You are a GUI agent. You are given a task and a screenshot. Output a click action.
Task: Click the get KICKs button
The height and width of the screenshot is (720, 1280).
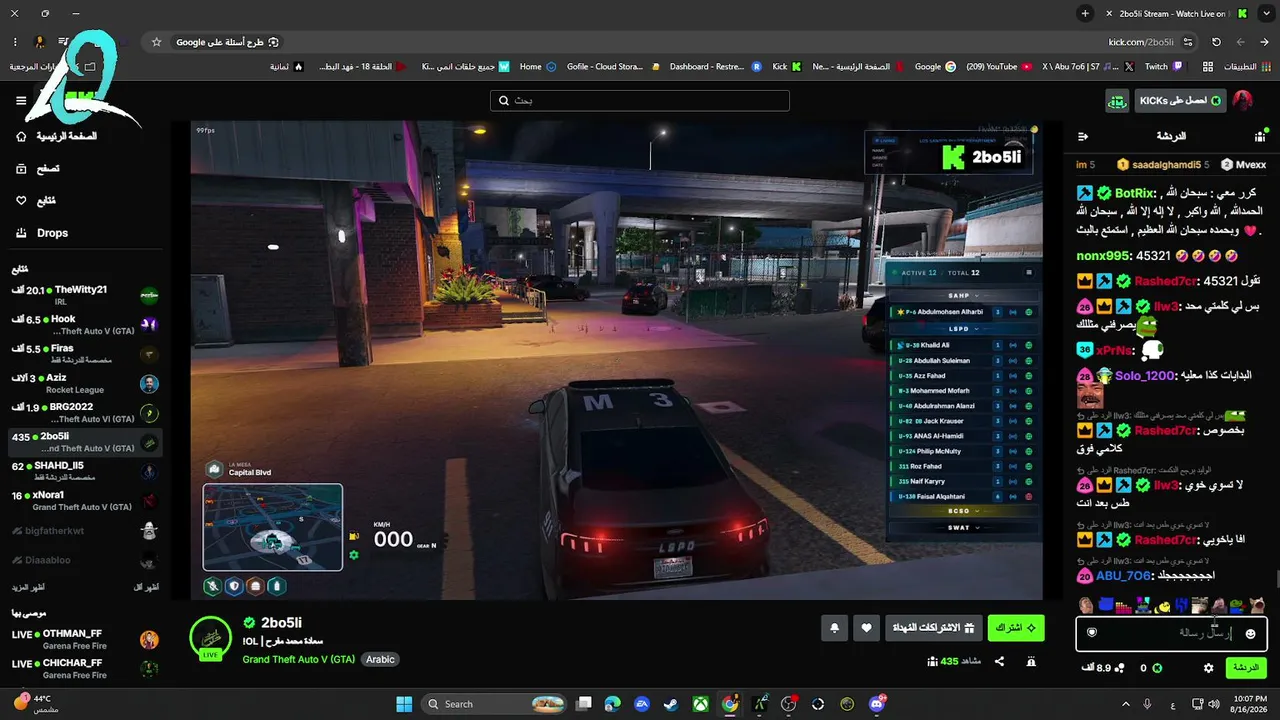tap(1181, 101)
